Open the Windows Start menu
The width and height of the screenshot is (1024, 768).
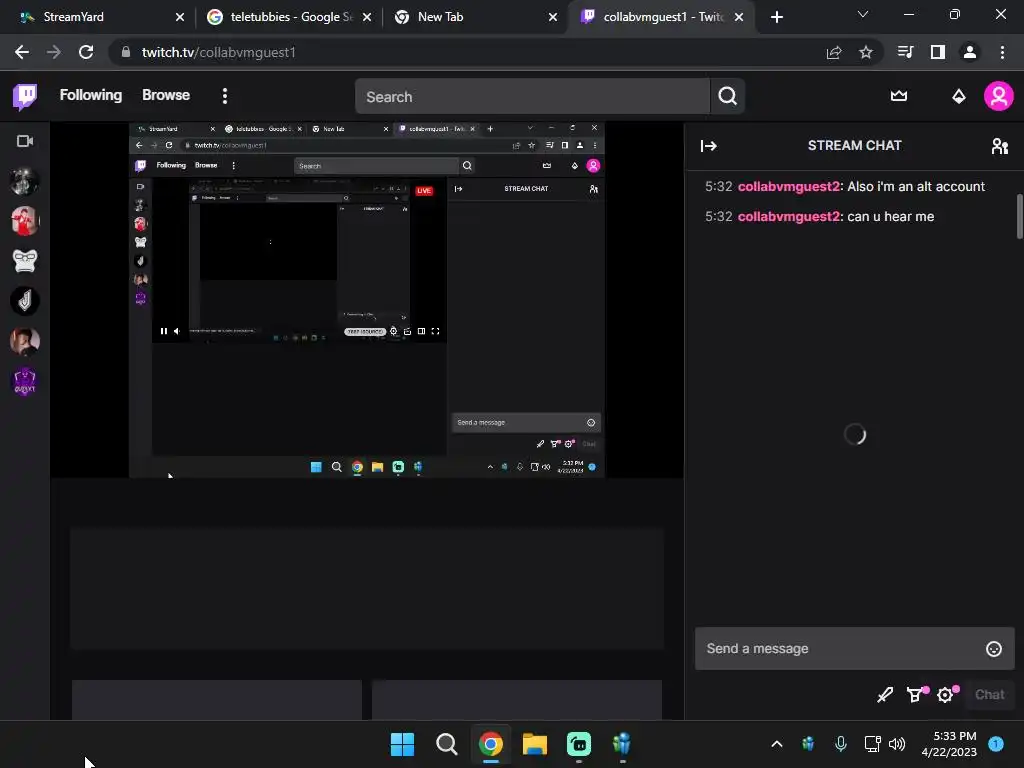[x=402, y=744]
